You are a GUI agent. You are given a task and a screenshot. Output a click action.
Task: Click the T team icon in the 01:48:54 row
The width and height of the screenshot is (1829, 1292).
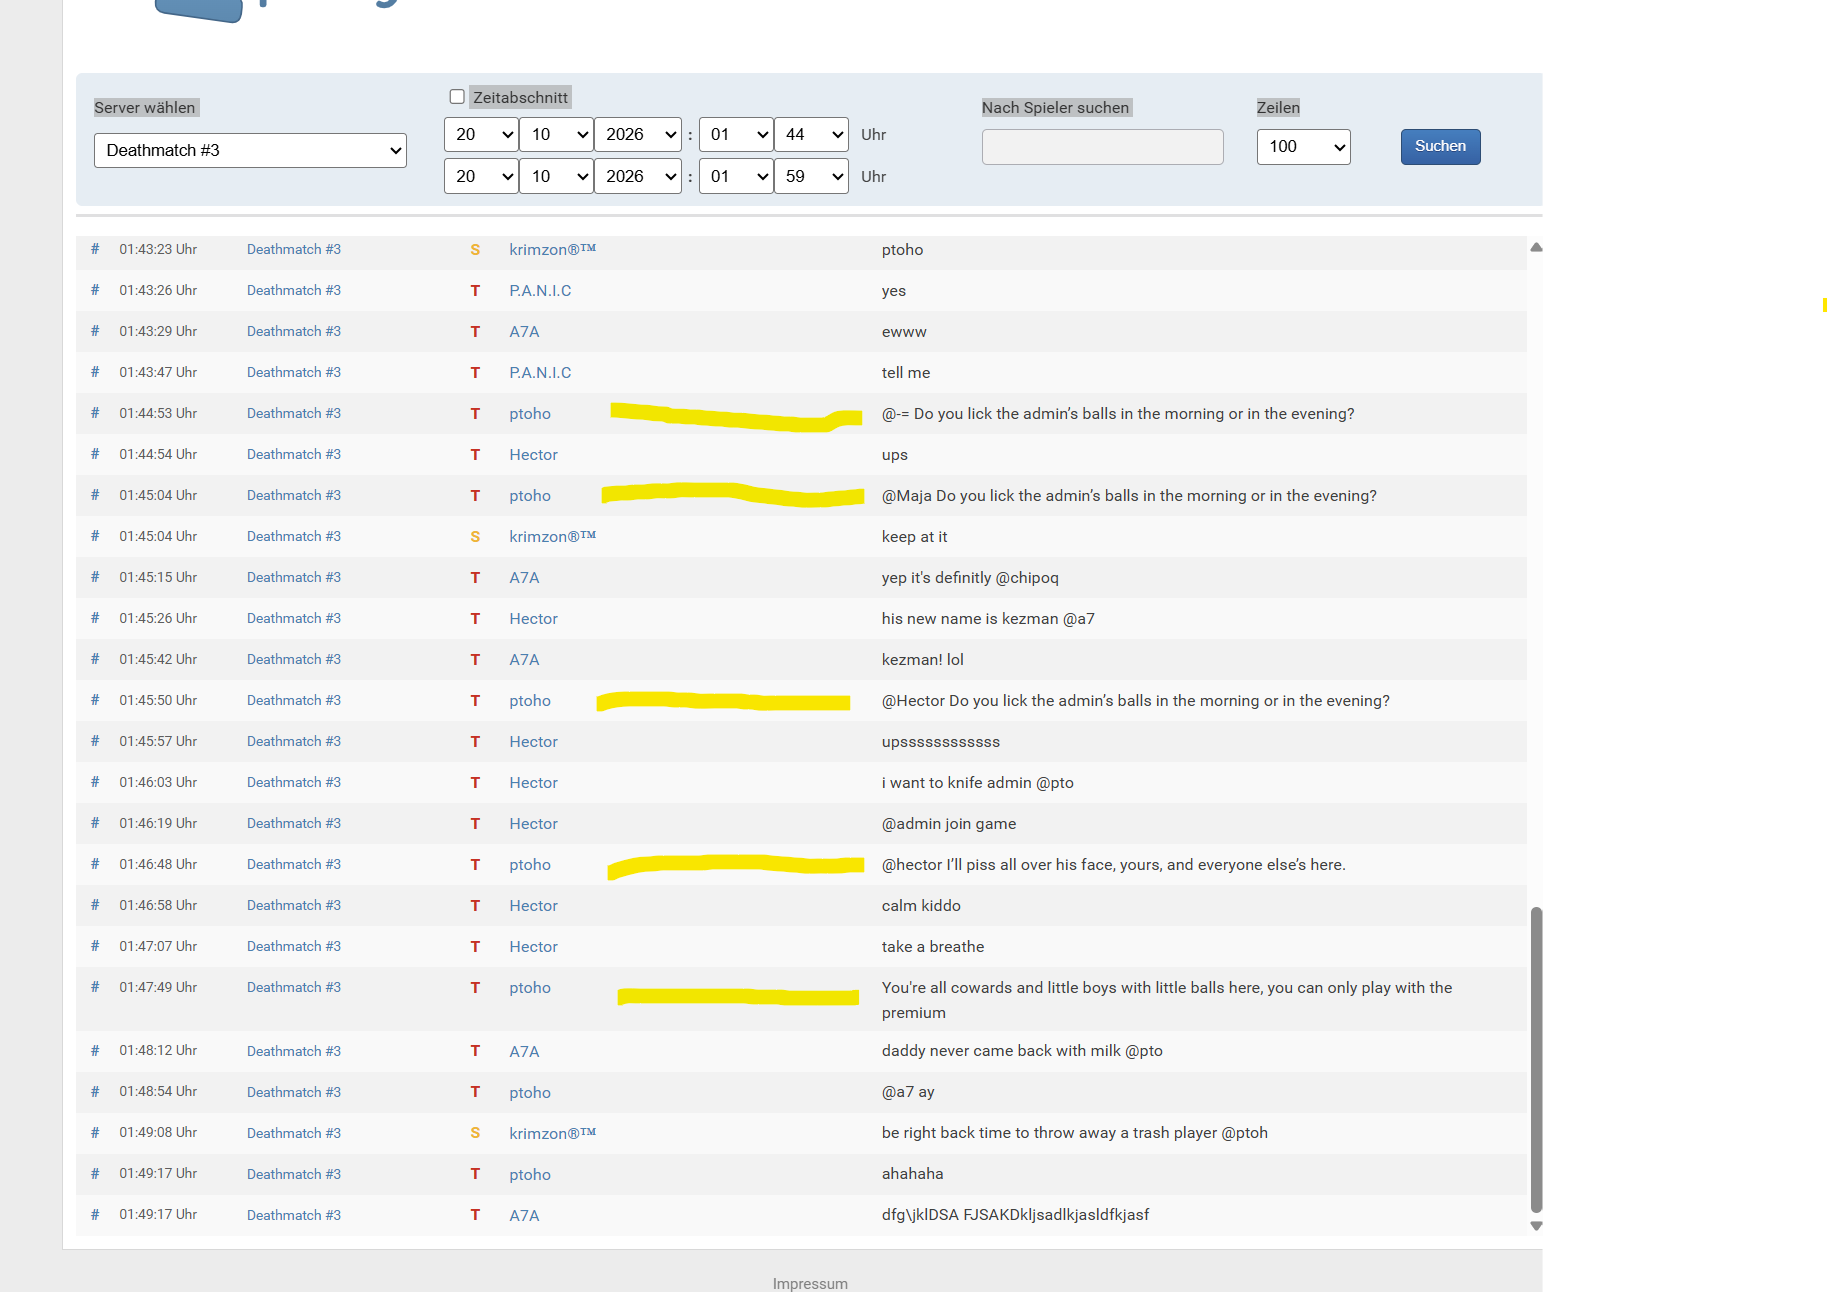[475, 1093]
